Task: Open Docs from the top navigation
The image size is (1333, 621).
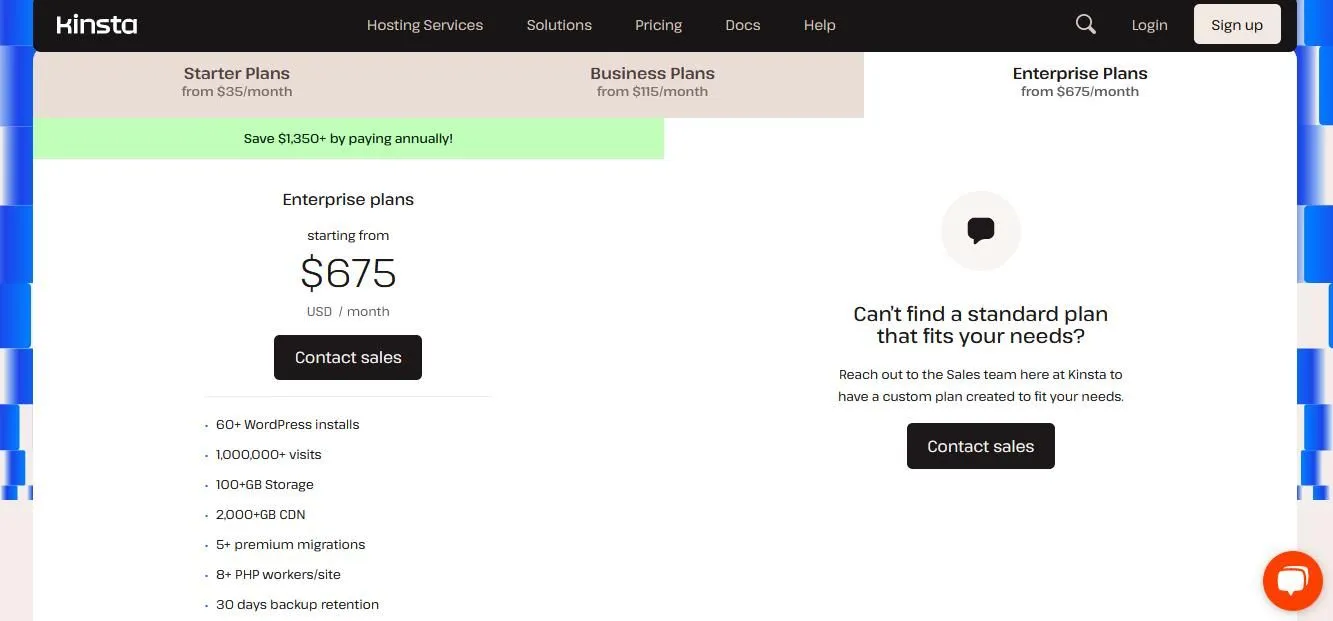Action: pos(742,25)
